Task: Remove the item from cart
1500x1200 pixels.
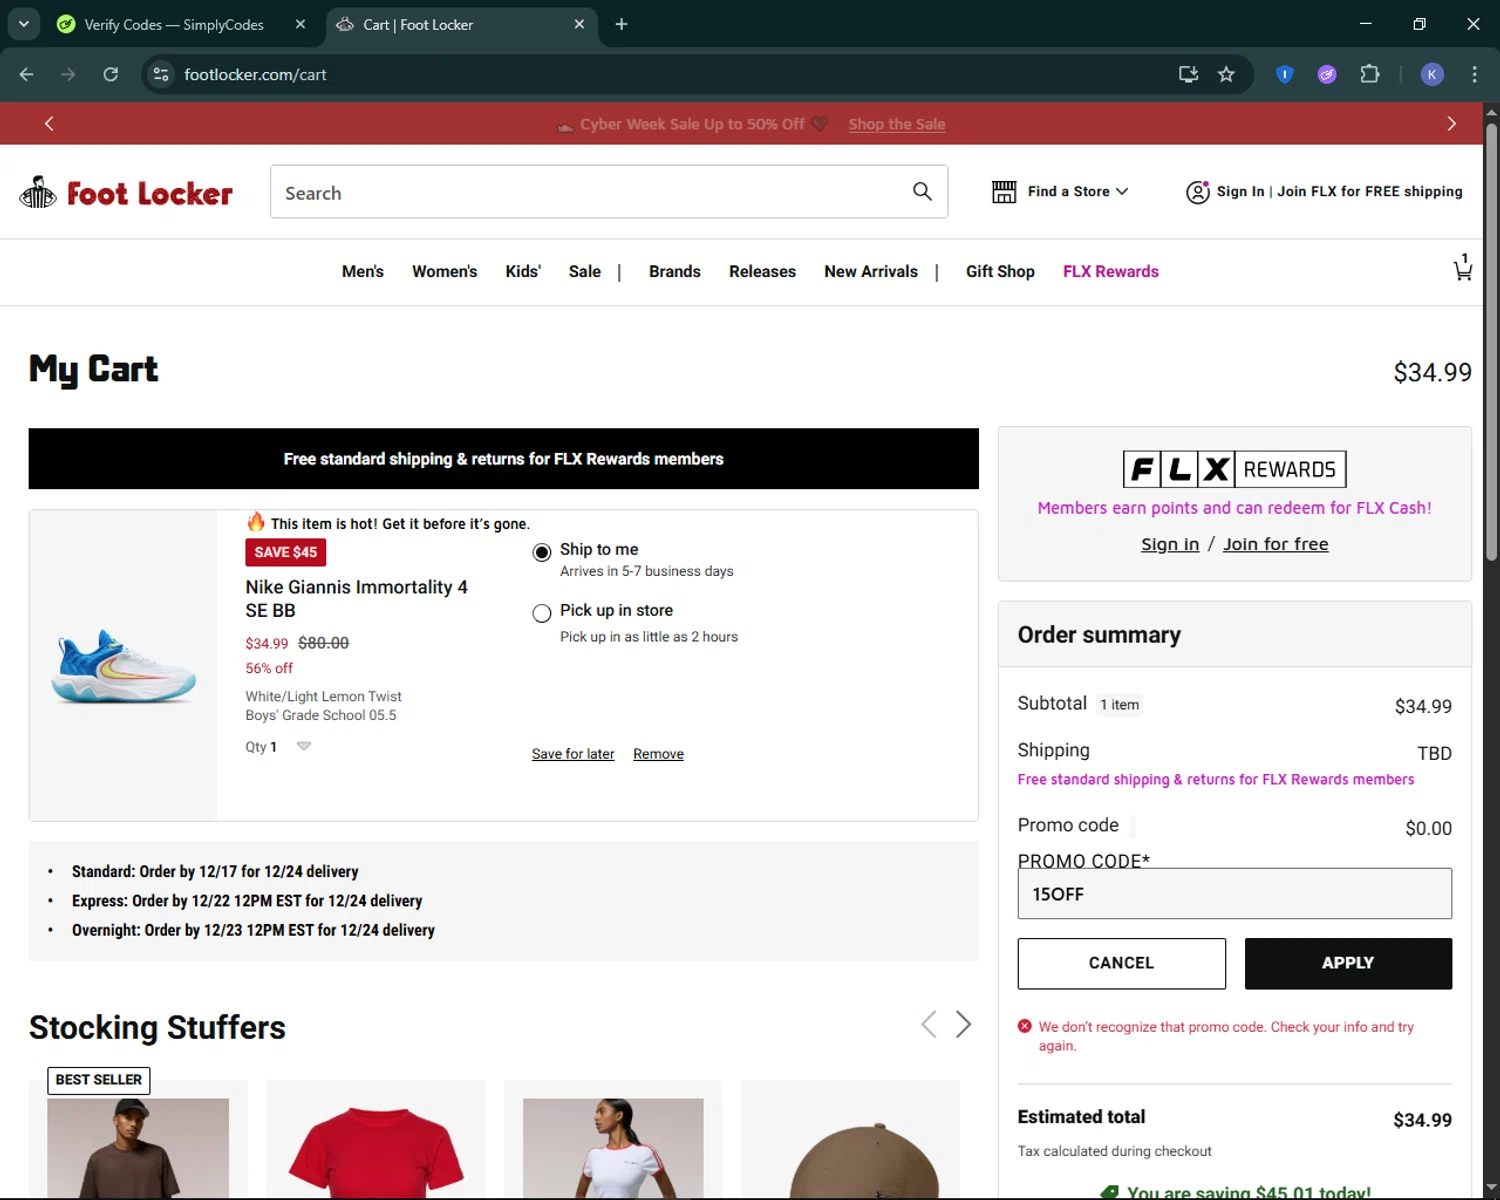Action: pyautogui.click(x=658, y=754)
